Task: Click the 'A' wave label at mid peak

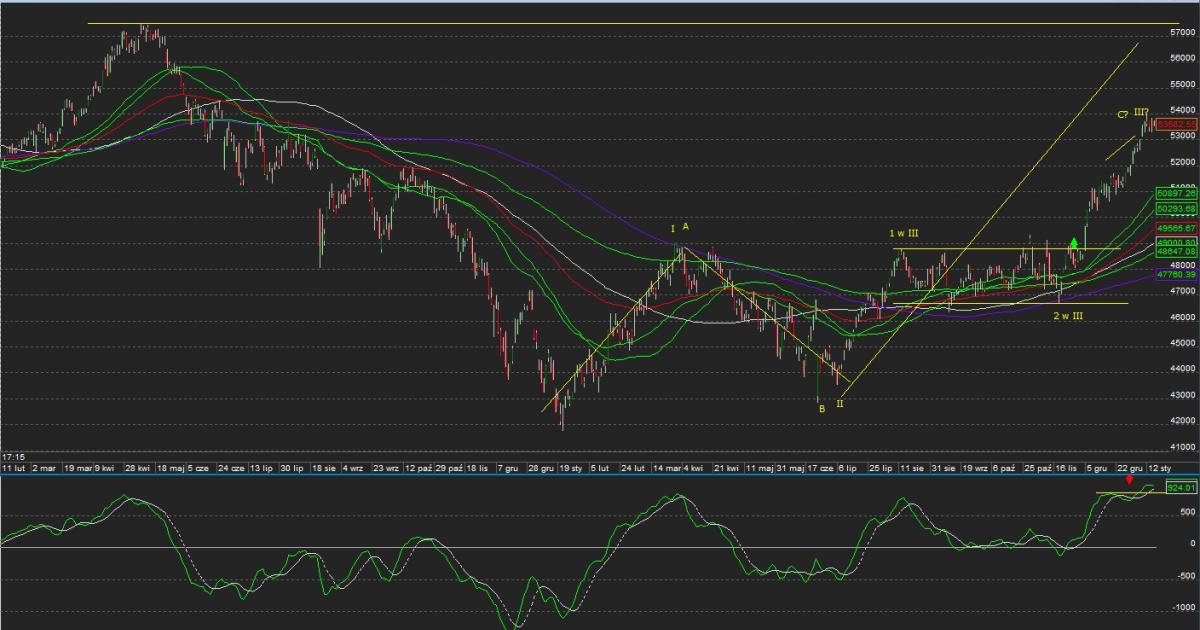Action: click(686, 227)
